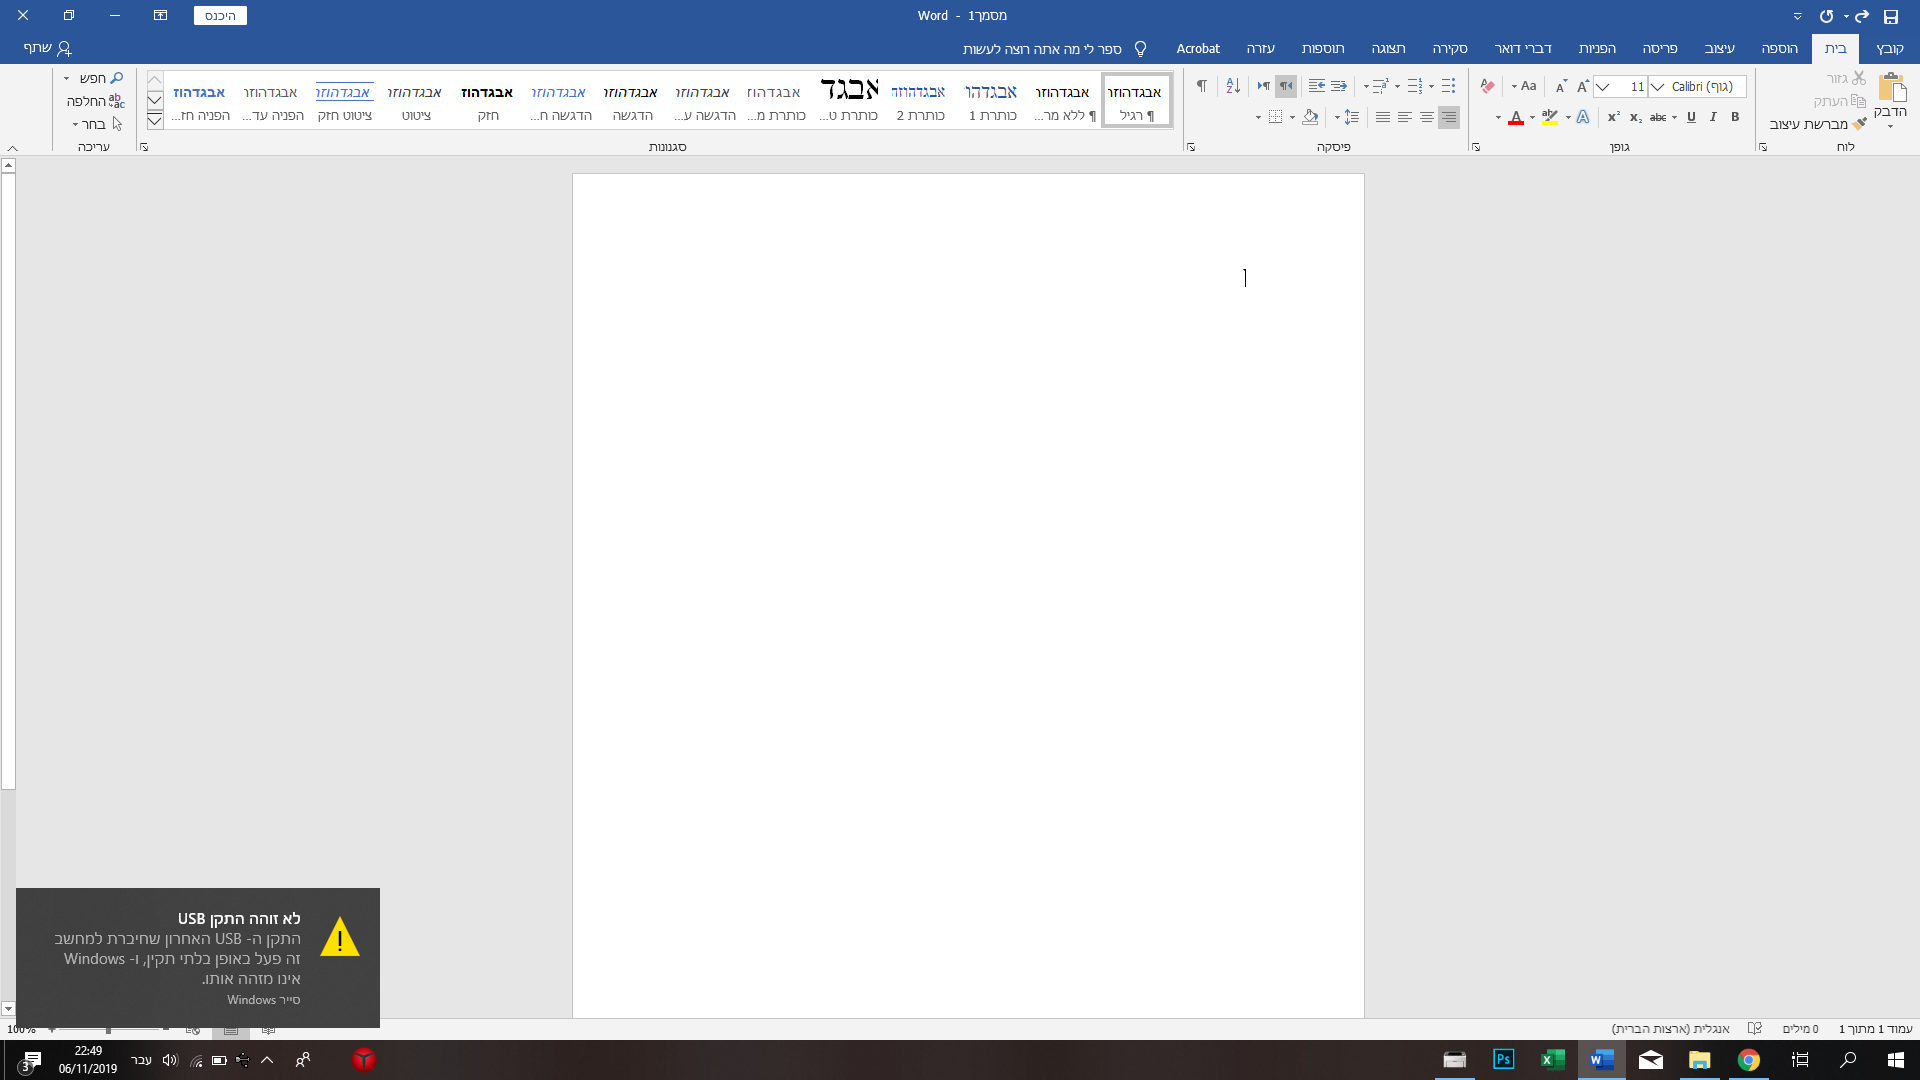The width and height of the screenshot is (1920, 1080).
Task: Open the Calibri font name dropdown
Action: [x=1658, y=87]
